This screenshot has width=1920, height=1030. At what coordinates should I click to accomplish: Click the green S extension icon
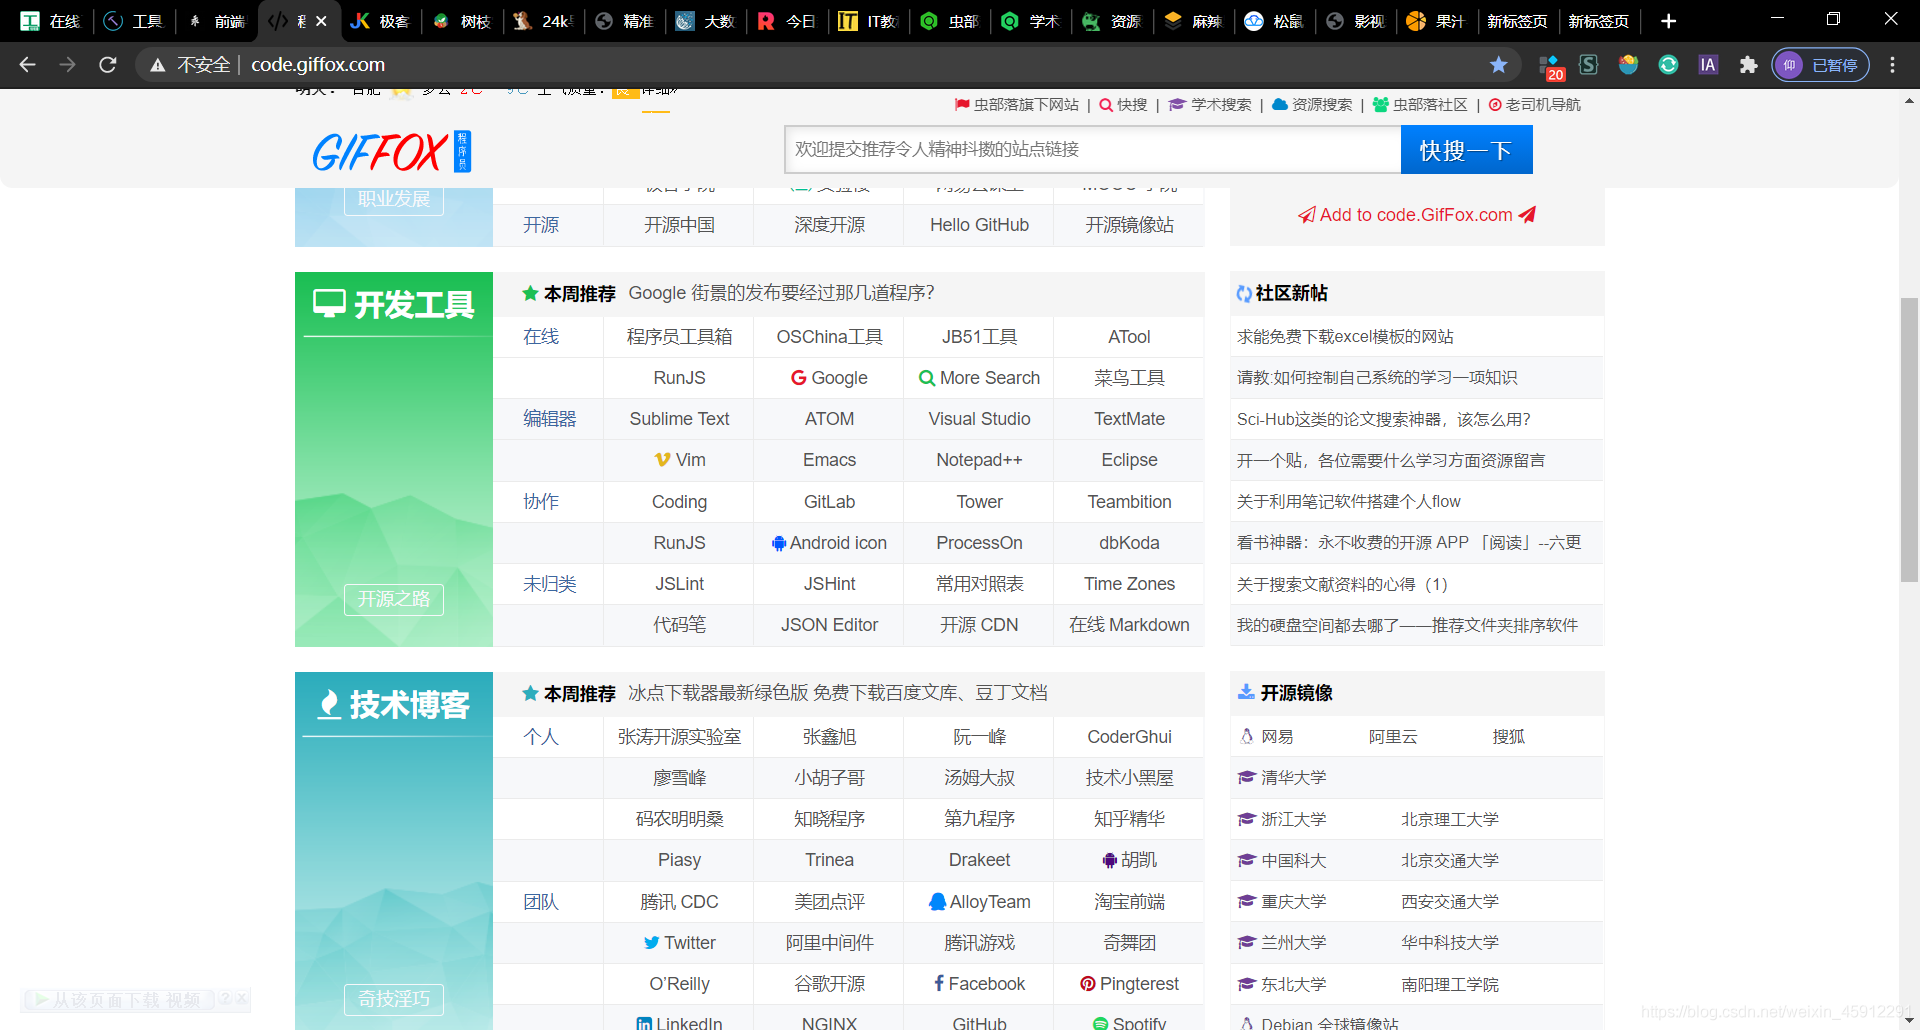(x=1588, y=65)
